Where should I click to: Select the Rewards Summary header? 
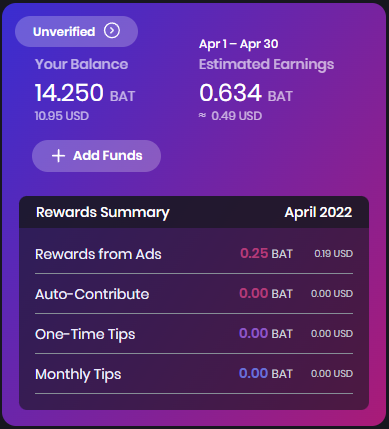tap(103, 213)
